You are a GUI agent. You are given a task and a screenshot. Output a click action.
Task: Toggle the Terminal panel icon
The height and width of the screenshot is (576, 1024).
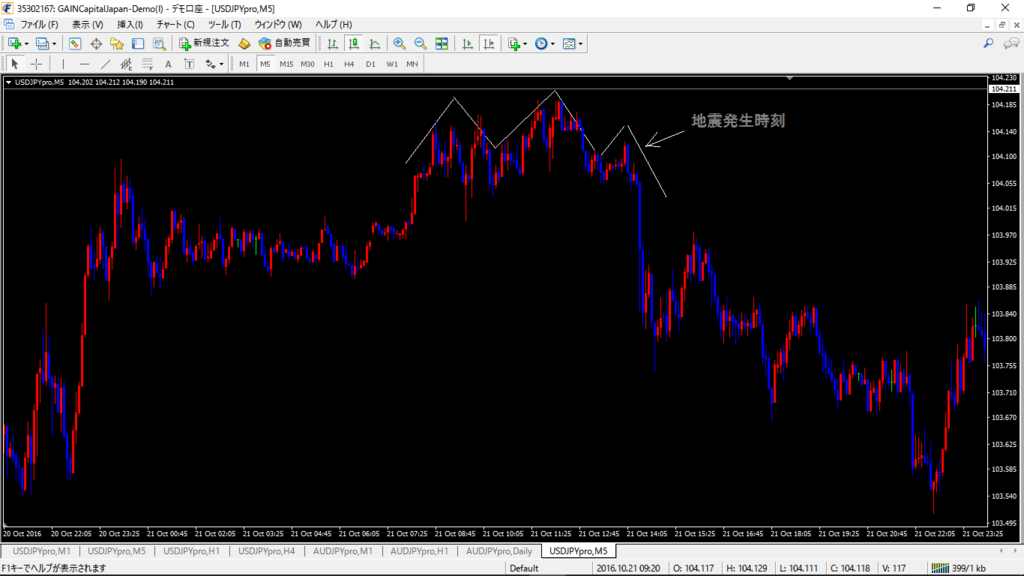pos(138,44)
